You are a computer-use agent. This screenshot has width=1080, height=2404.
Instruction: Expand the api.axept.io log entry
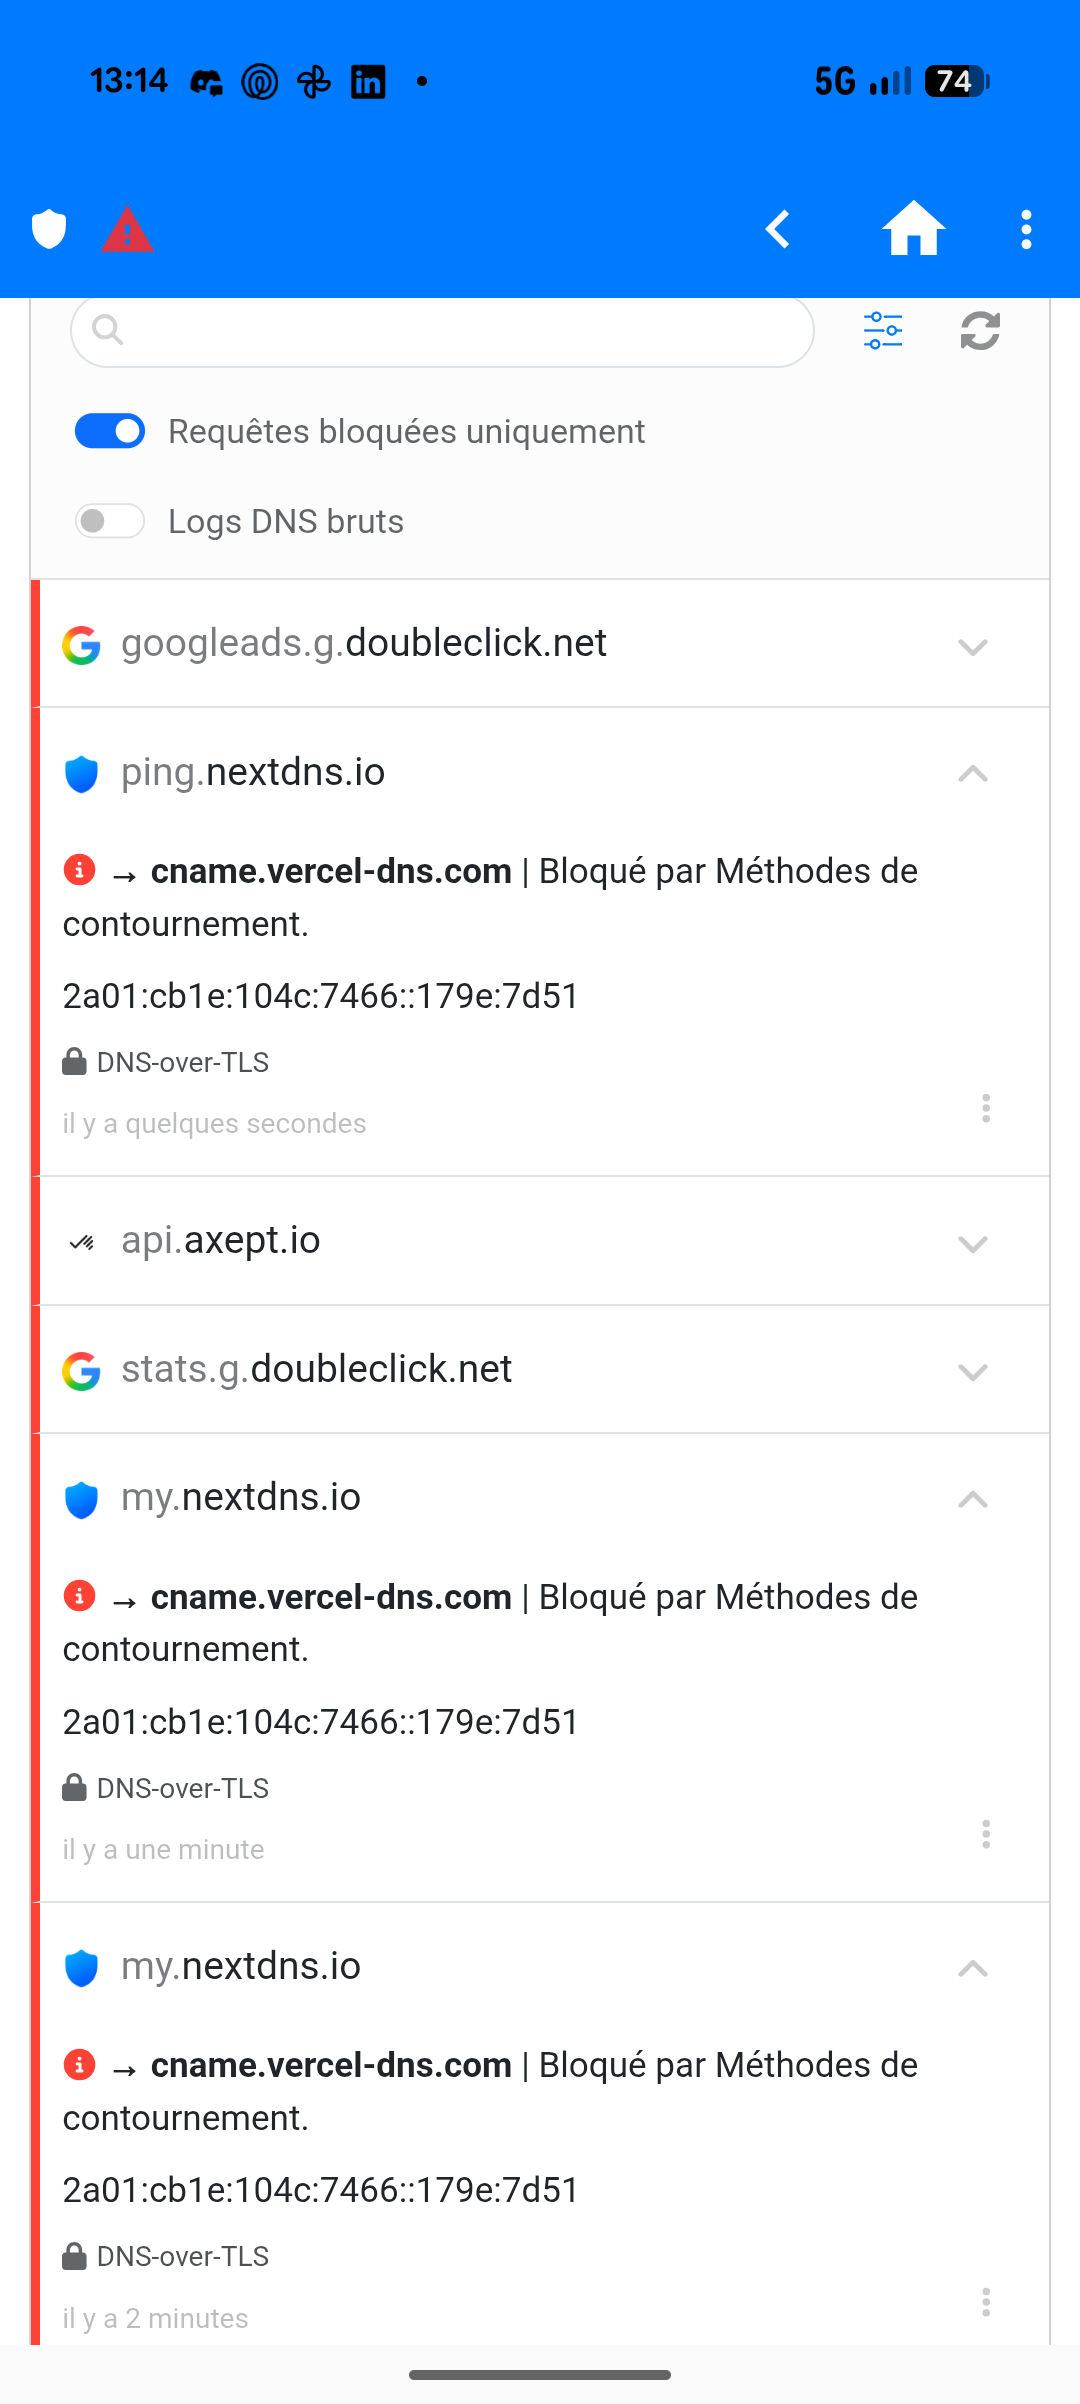tap(540, 1241)
